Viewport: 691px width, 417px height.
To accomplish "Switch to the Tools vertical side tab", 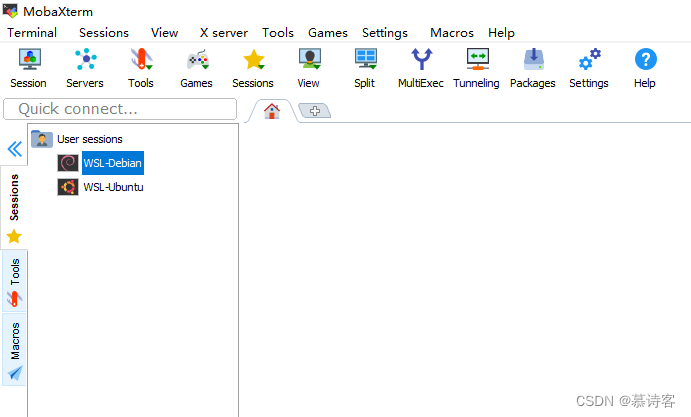I will (x=15, y=282).
